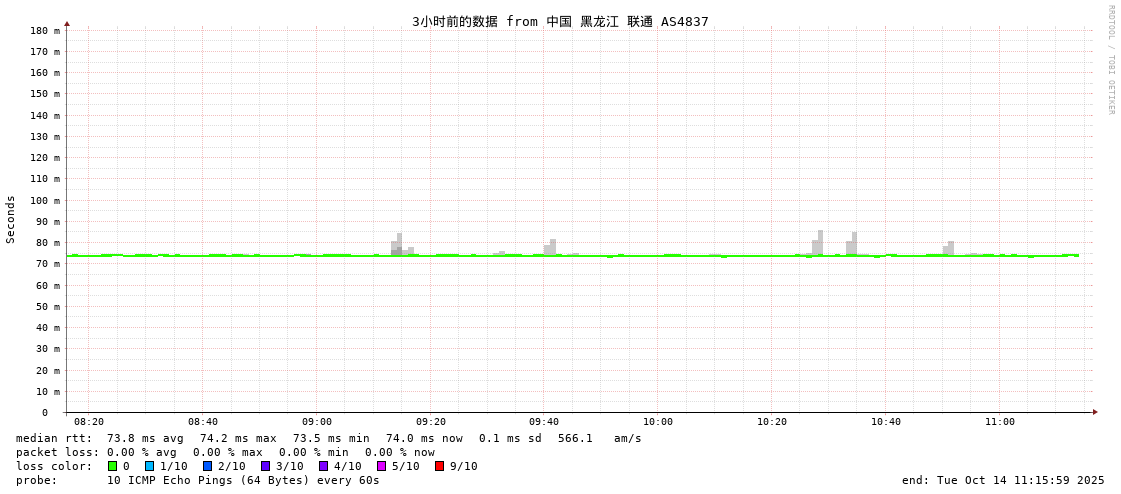1121x494 pixels.
Task: Click the chart title mentioning AS4837
Action: 560,21
